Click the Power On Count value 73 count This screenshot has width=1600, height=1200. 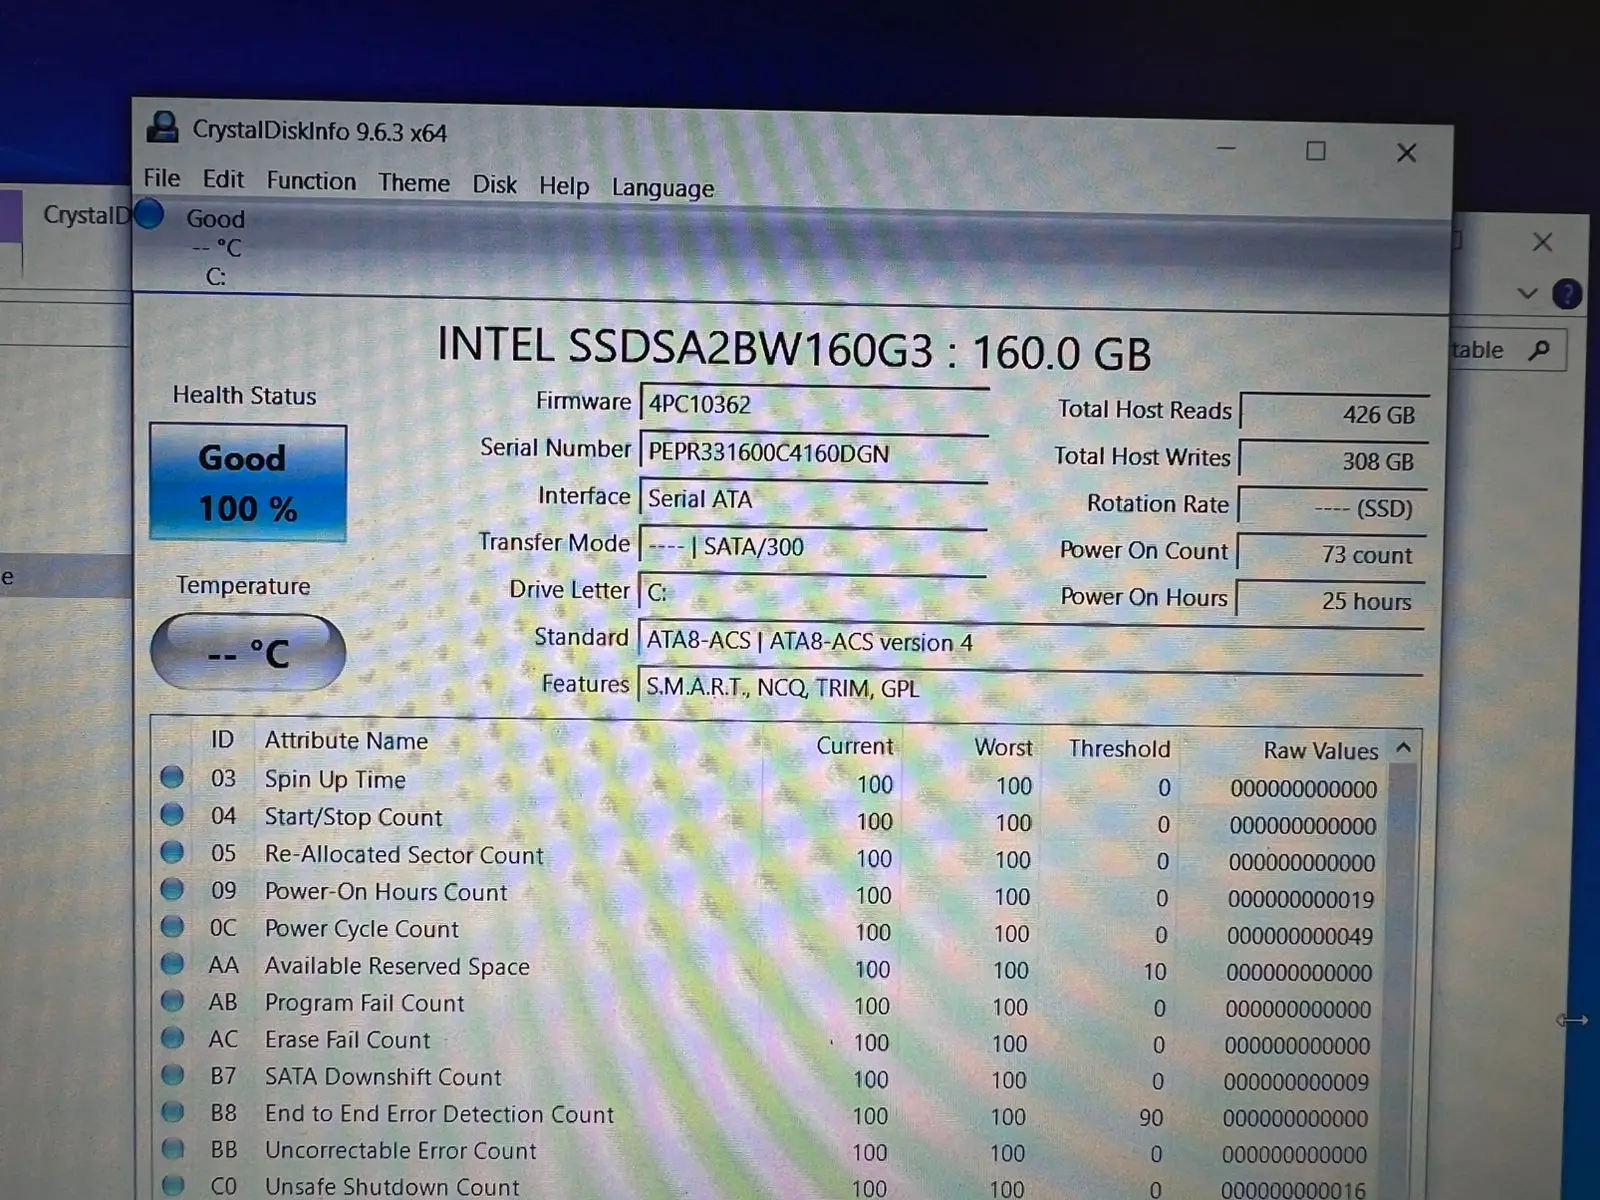coord(1331,554)
